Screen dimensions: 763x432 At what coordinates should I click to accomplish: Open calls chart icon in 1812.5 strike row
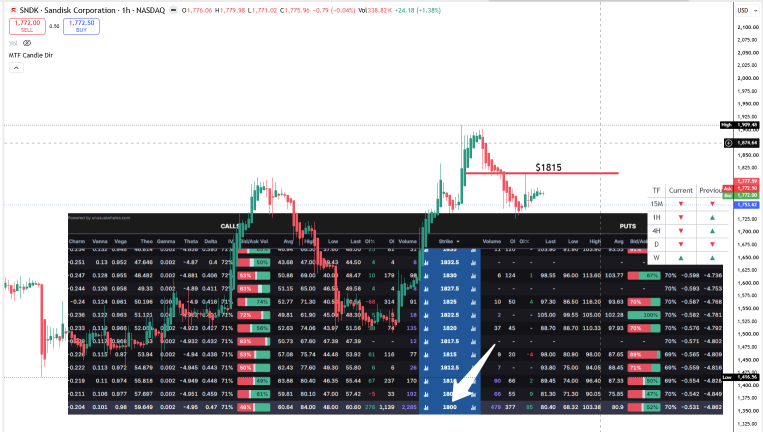426,368
